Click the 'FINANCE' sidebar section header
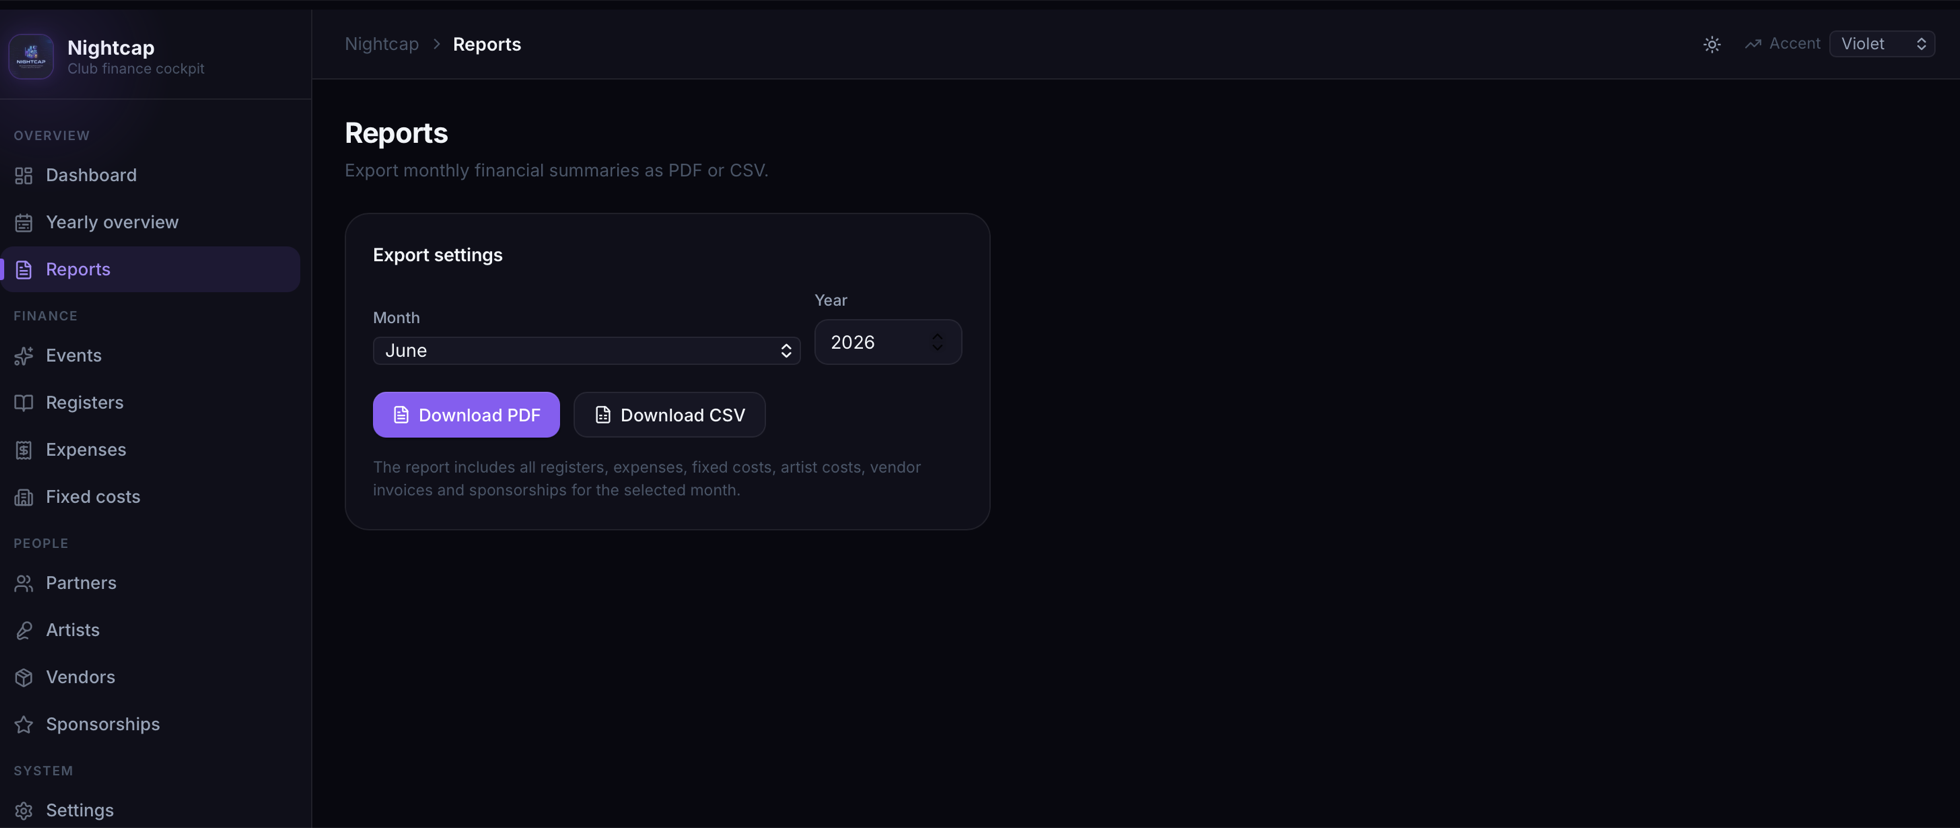Image resolution: width=1960 pixels, height=828 pixels. coord(46,315)
